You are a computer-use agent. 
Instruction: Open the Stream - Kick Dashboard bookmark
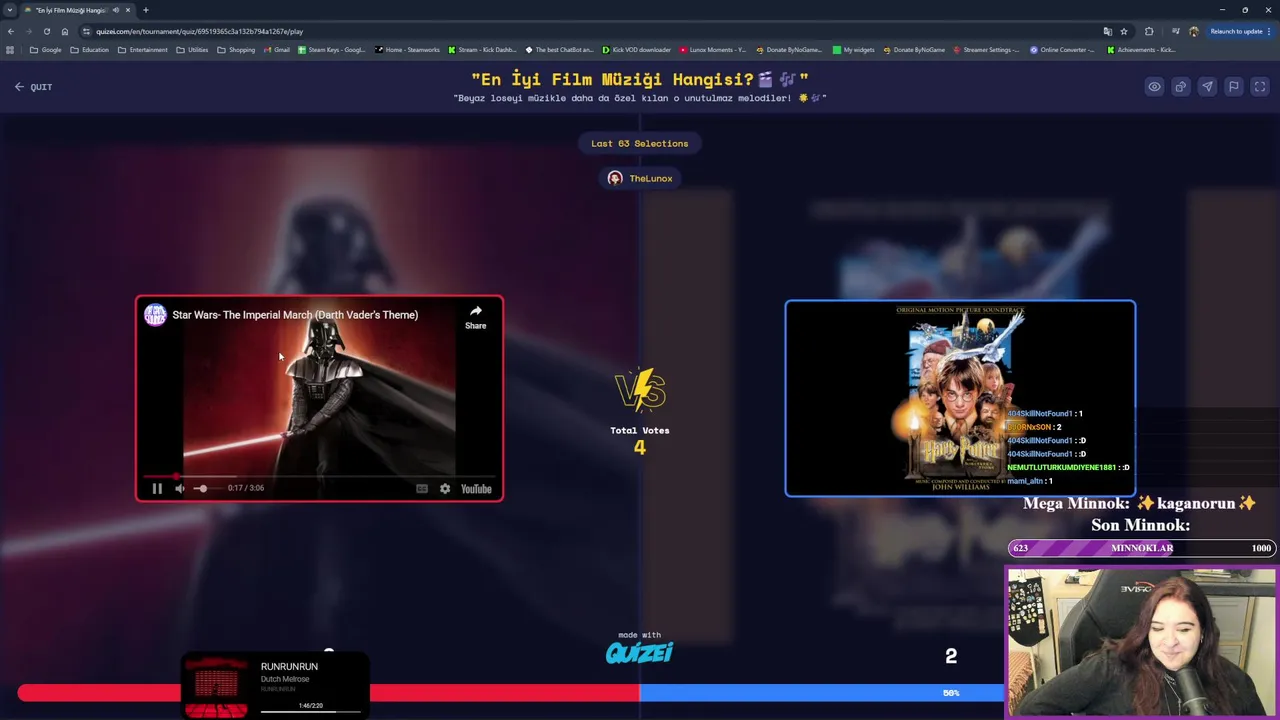point(483,50)
